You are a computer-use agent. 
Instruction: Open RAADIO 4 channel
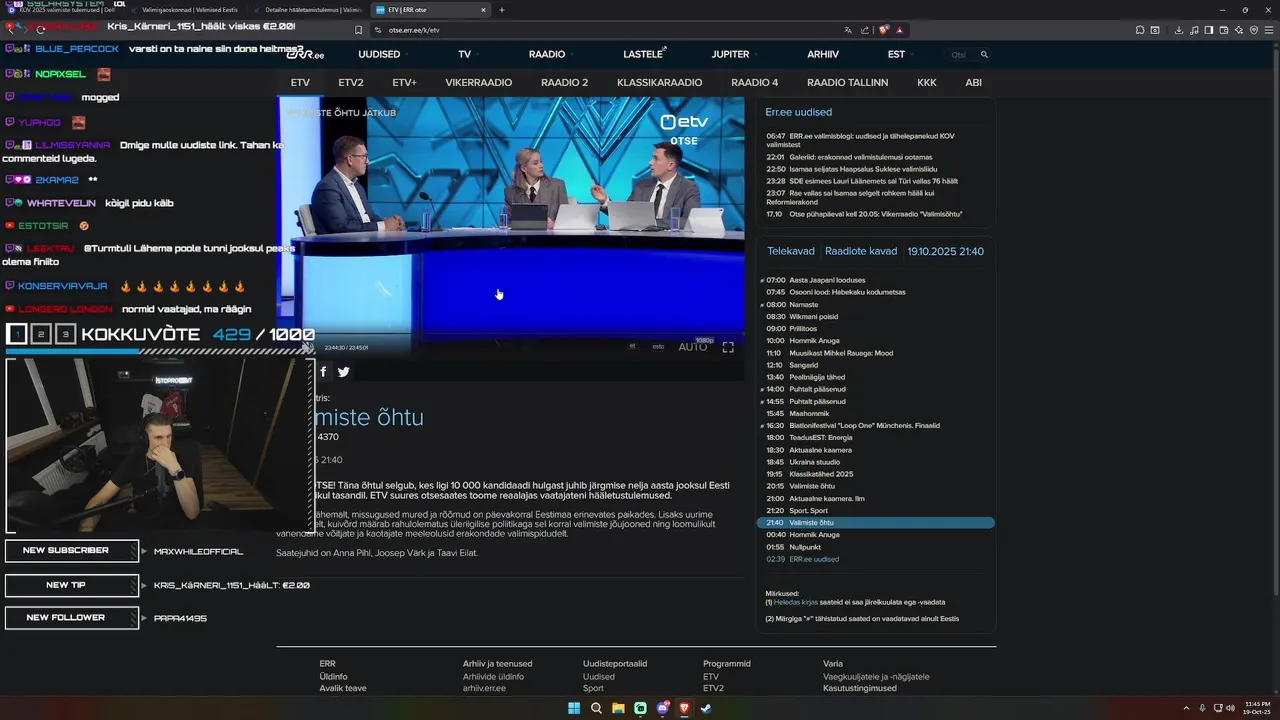(x=755, y=83)
